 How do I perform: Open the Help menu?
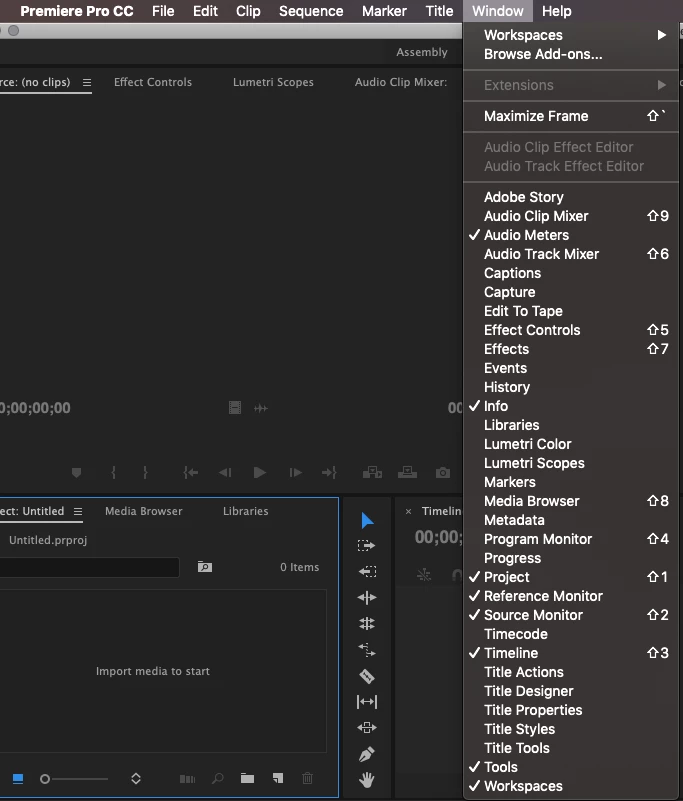[x=557, y=11]
